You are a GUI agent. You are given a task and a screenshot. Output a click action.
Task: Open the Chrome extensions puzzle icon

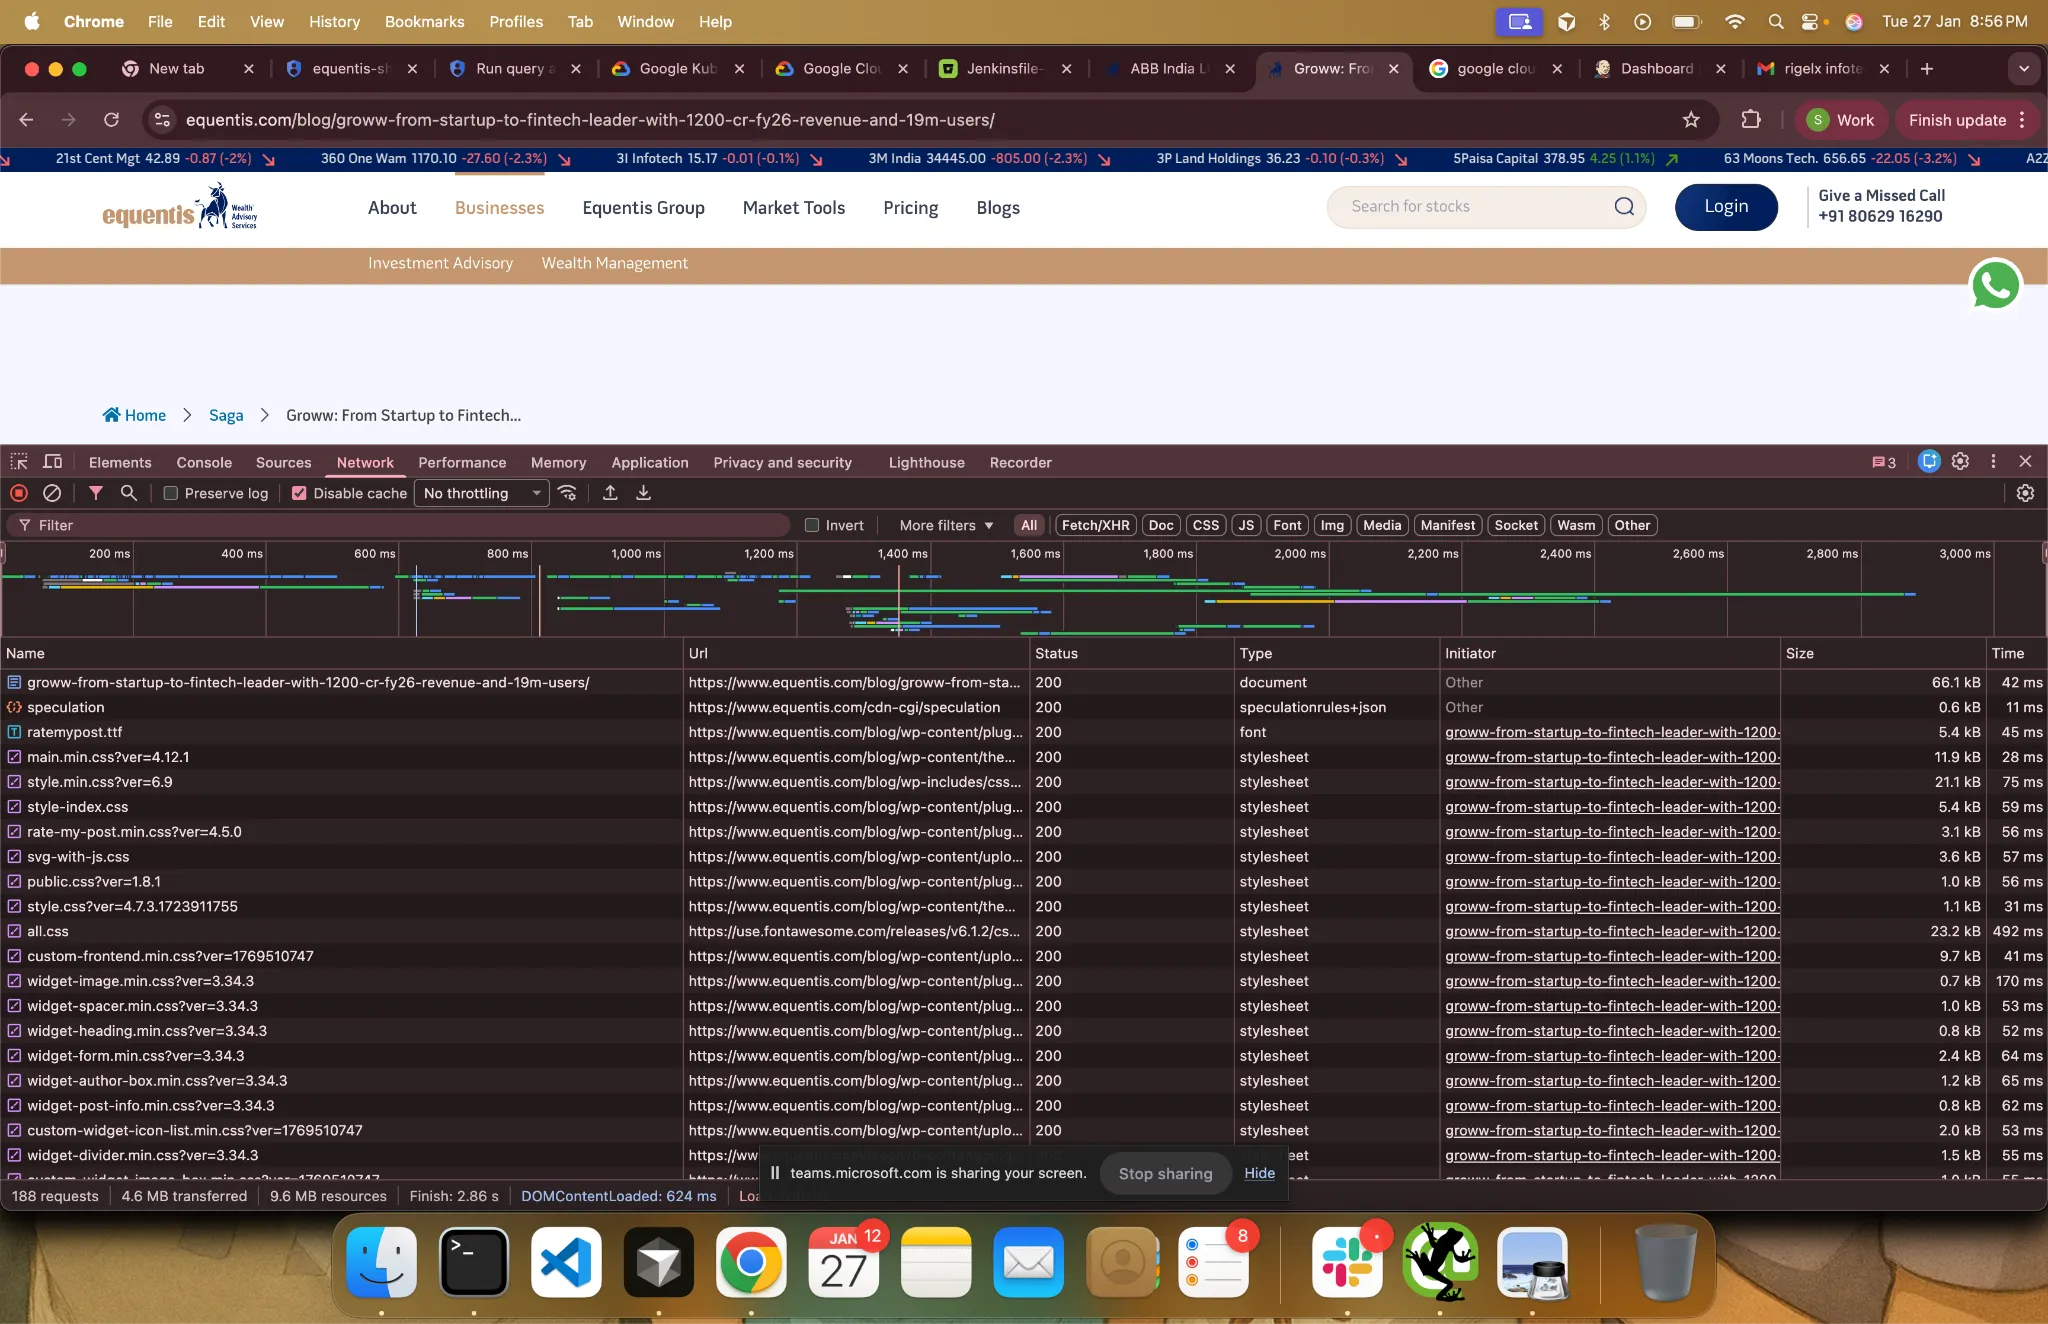click(x=1751, y=120)
